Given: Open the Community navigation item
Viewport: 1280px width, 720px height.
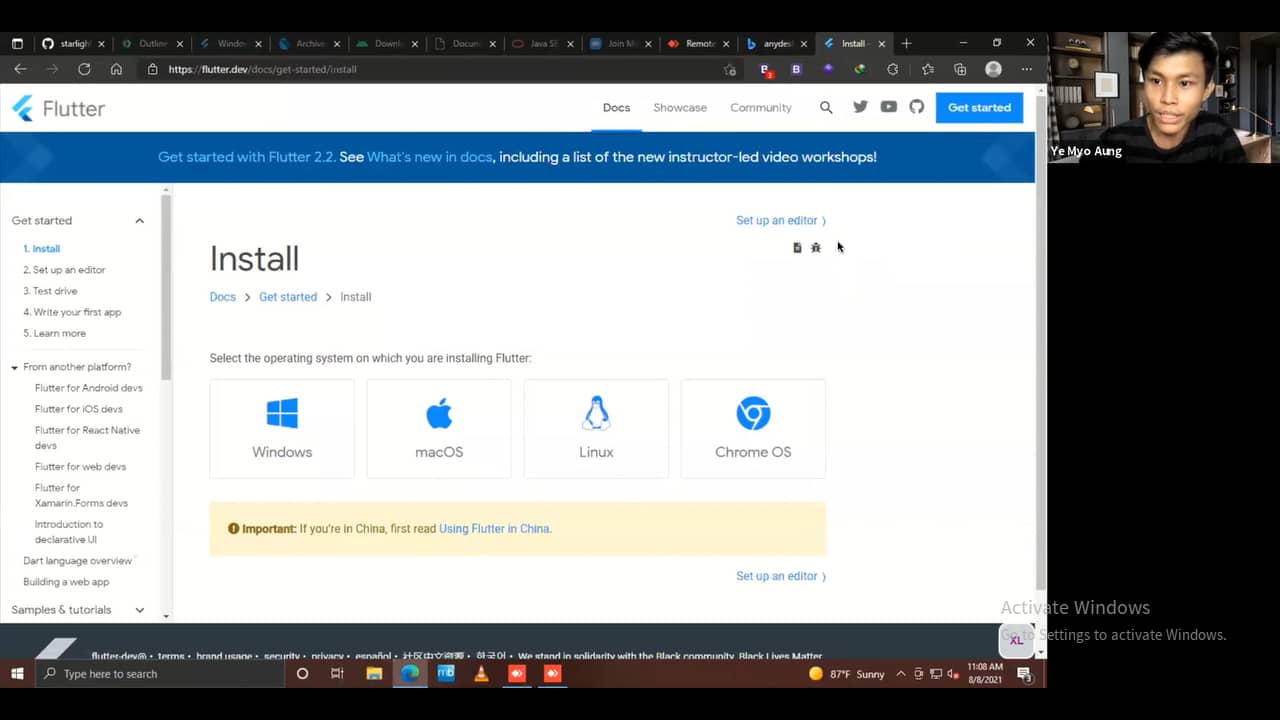Looking at the screenshot, I should coord(760,107).
